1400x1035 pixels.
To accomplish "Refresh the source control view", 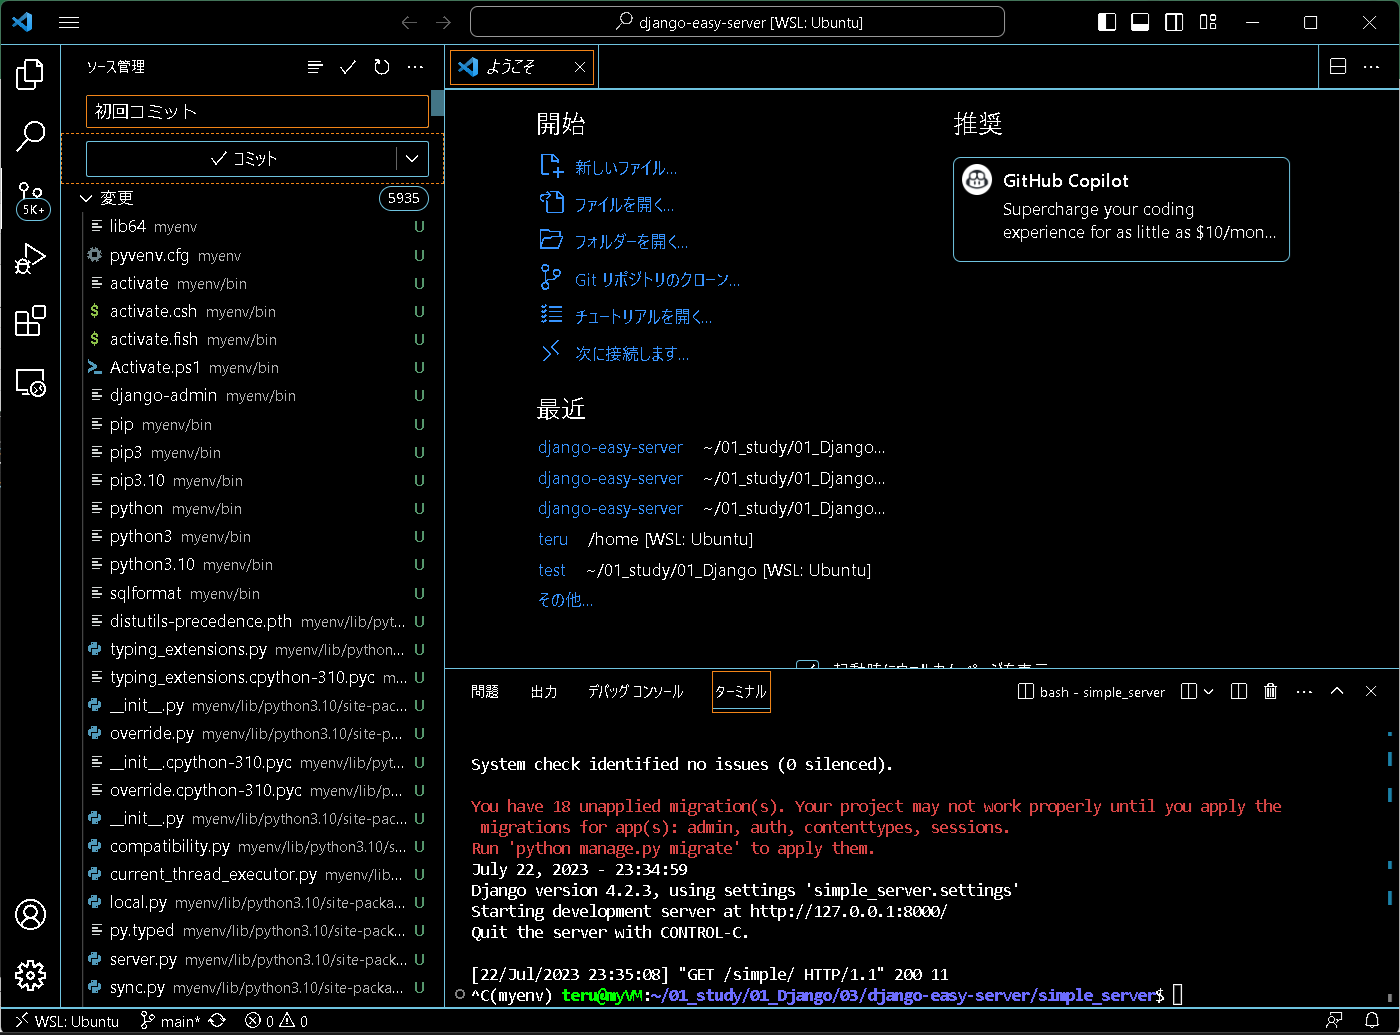I will pos(382,67).
